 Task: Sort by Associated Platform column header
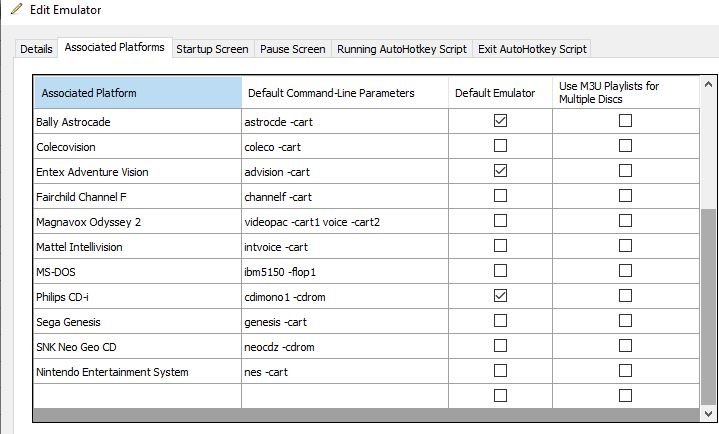138,93
